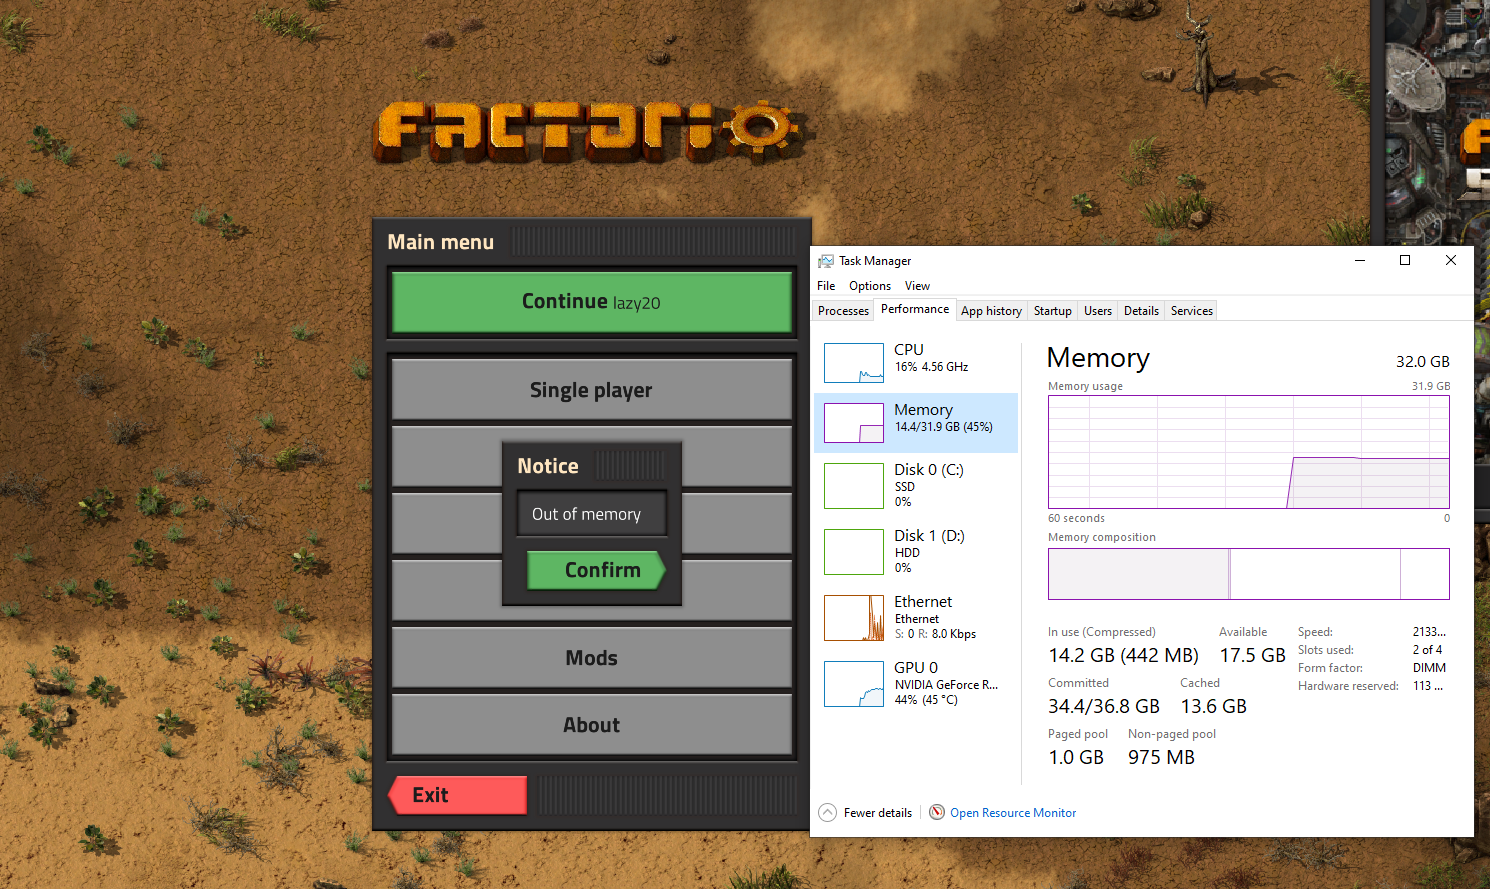
Task: Click the Notice dialog title
Action: point(548,466)
